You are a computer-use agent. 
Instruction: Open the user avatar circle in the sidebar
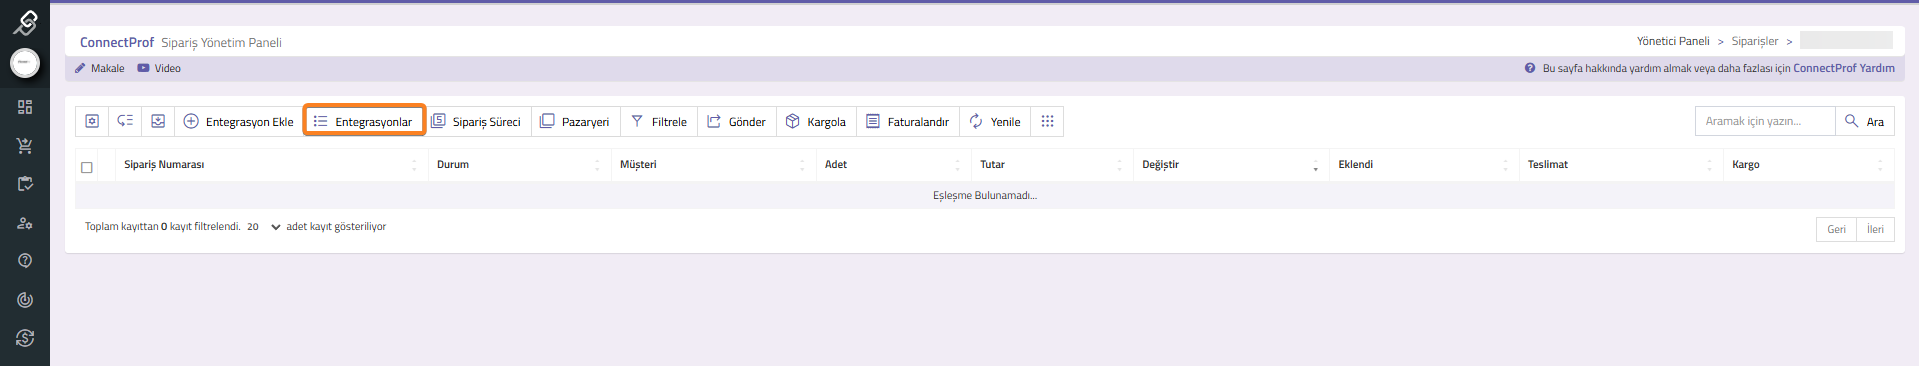coord(25,63)
